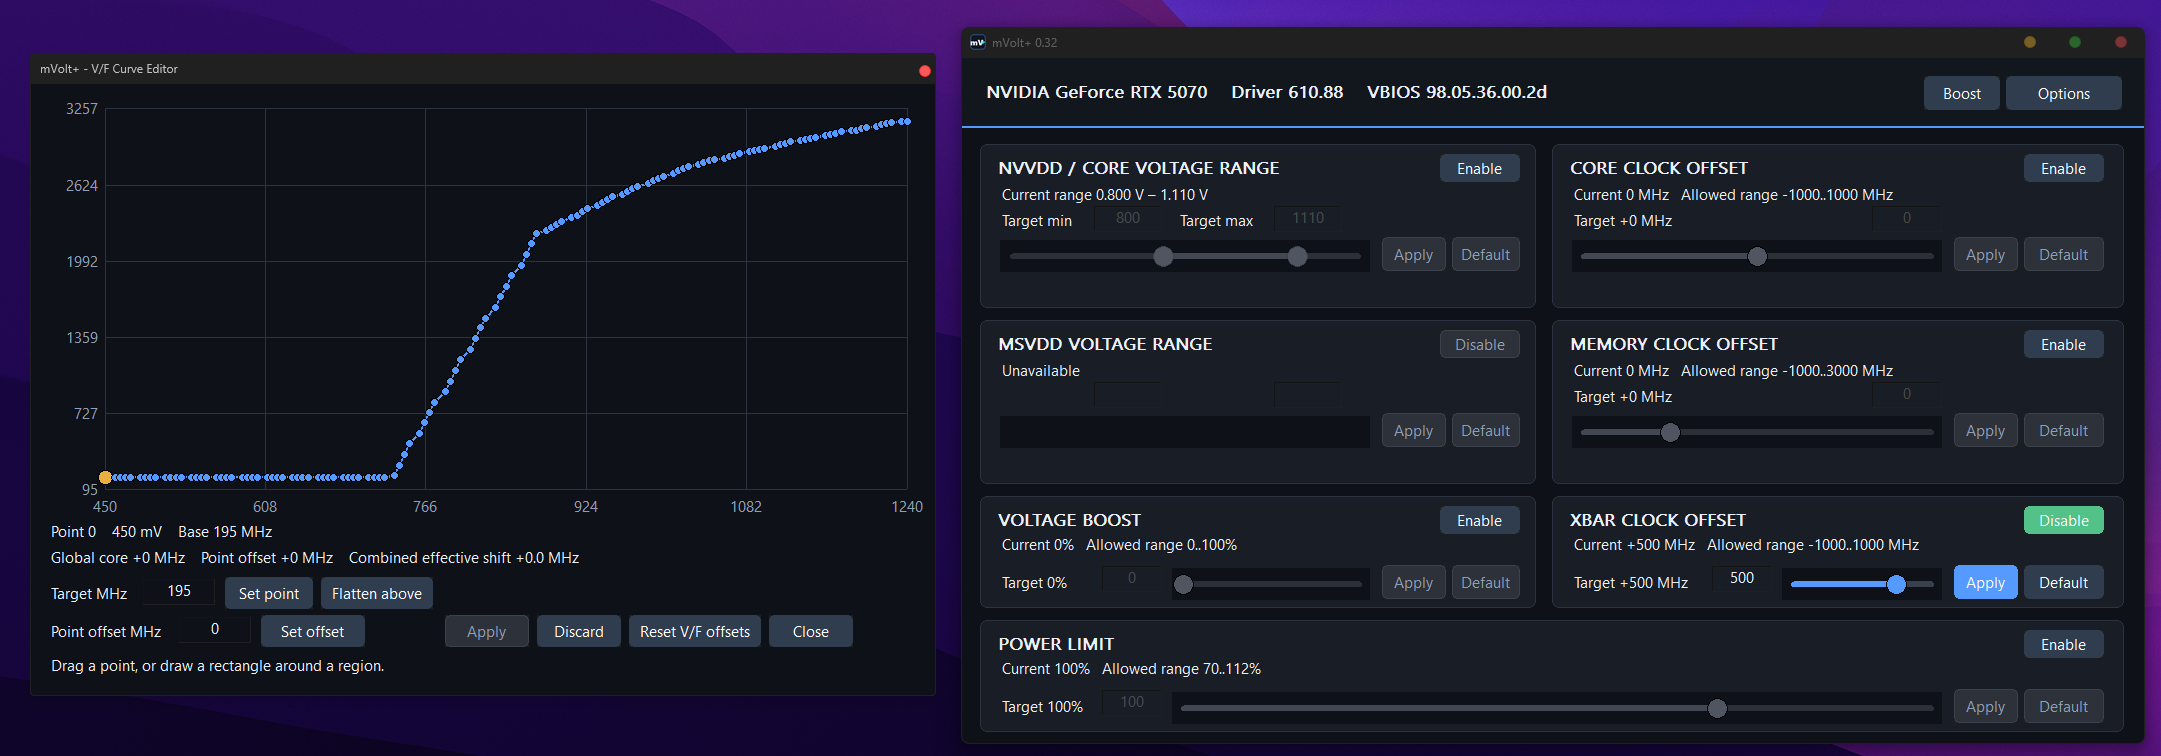Disable the XBAR Clock Offset control
Viewport: 2161px width, 756px height.
[2064, 520]
